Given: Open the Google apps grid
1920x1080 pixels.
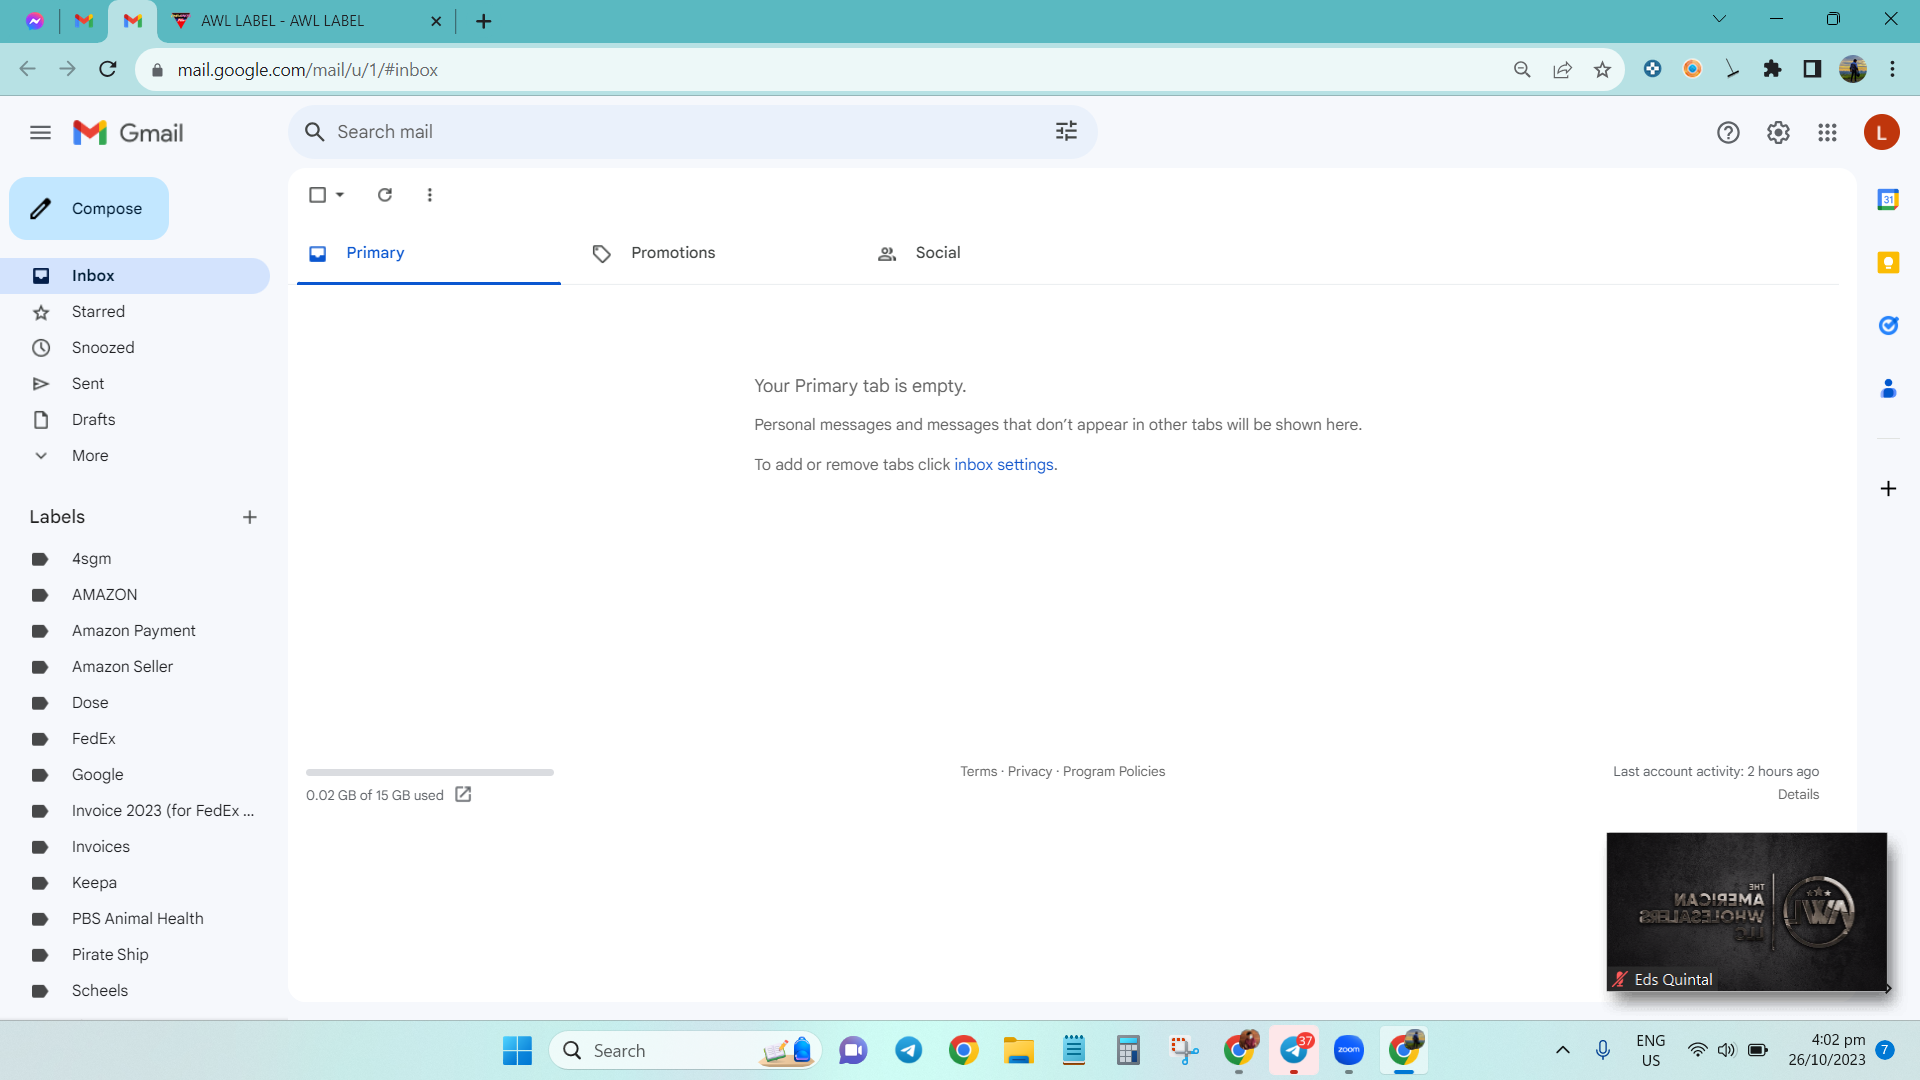Looking at the screenshot, I should 1827,133.
